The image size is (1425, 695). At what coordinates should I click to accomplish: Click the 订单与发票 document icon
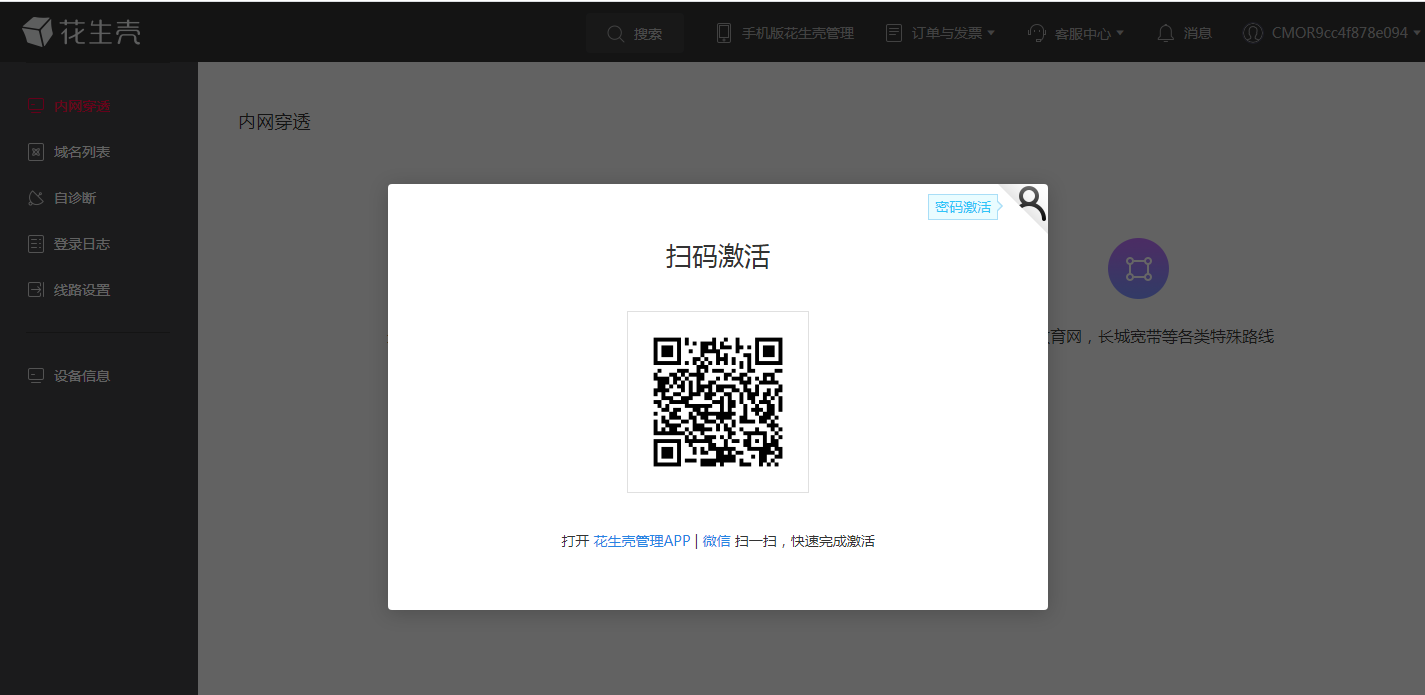pyautogui.click(x=894, y=33)
